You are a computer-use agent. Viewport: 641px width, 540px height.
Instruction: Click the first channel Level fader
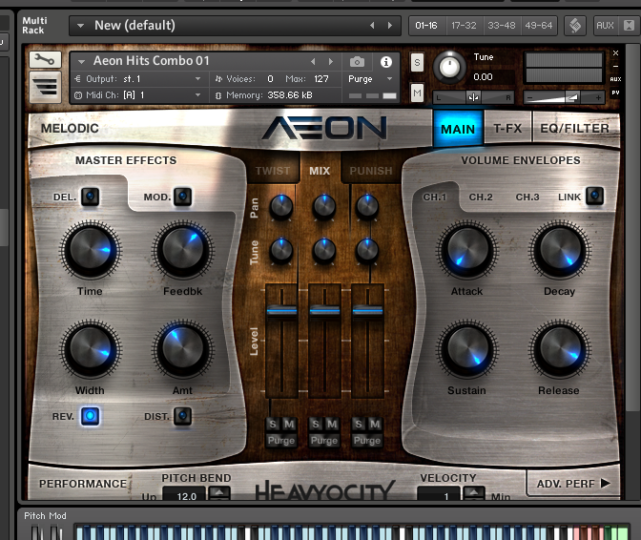coord(281,311)
